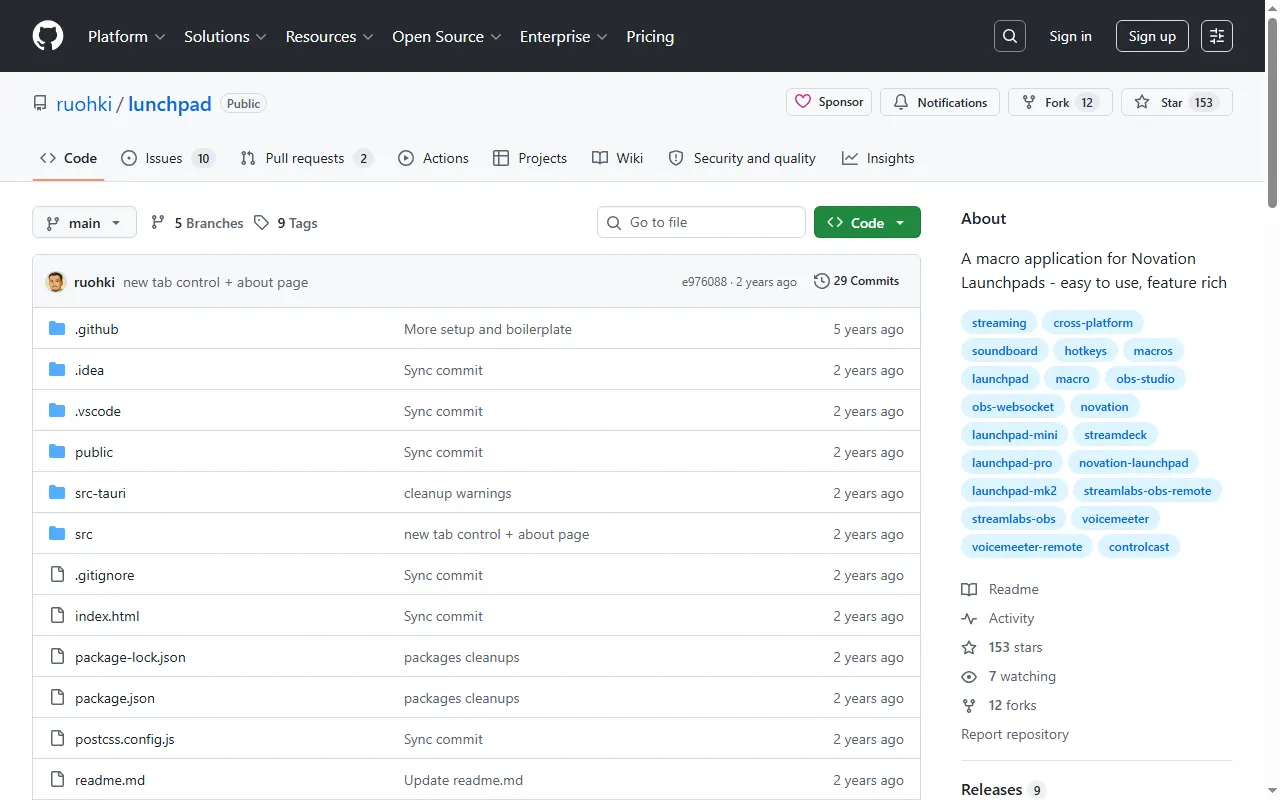Image resolution: width=1280 pixels, height=800 pixels.
Task: Open the lunchpad repository name link
Action: click(170, 104)
